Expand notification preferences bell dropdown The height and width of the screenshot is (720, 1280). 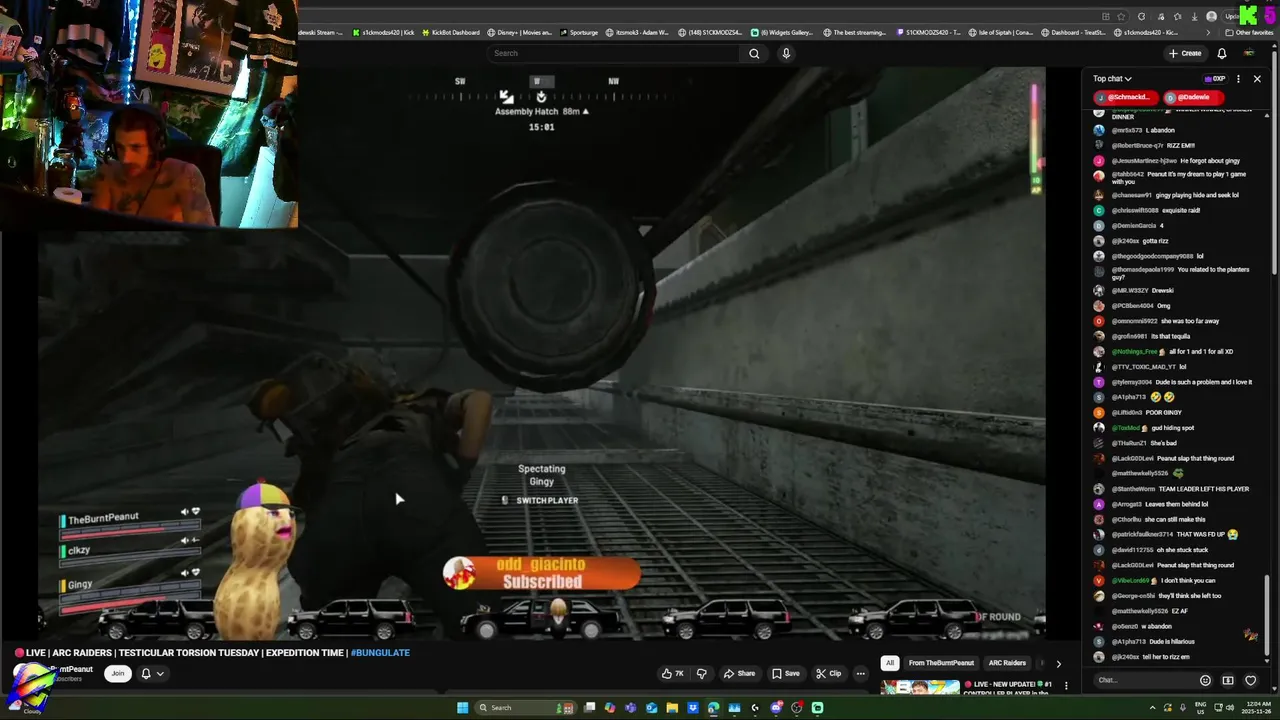click(x=152, y=673)
